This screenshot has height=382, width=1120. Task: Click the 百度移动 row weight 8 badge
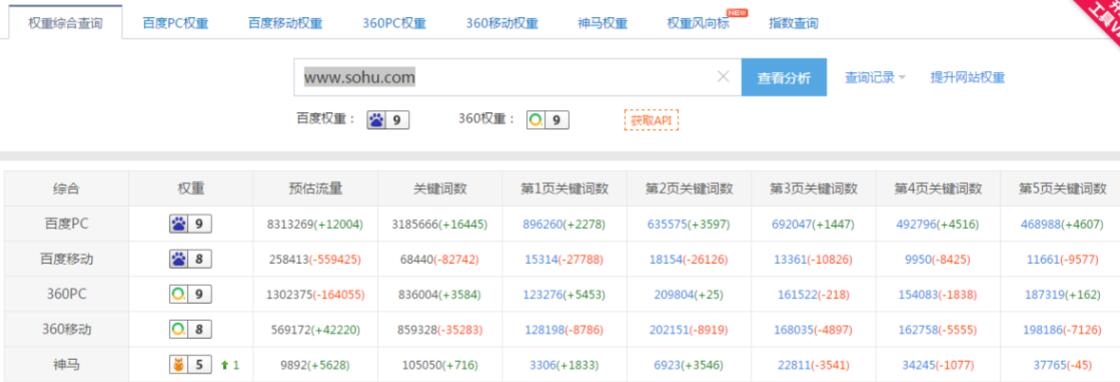190,259
